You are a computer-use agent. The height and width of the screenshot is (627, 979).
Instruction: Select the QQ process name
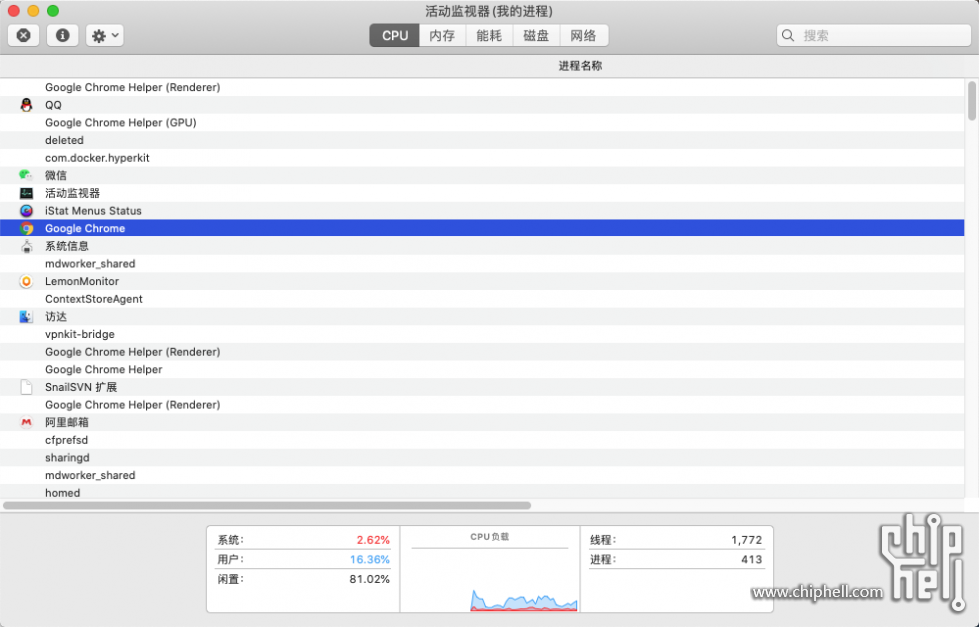pos(53,105)
